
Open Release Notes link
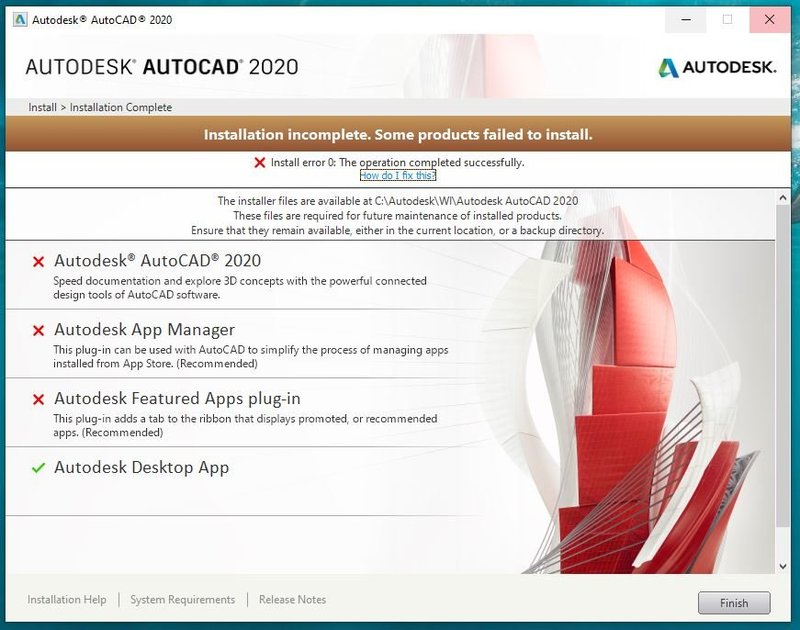pyautogui.click(x=292, y=599)
